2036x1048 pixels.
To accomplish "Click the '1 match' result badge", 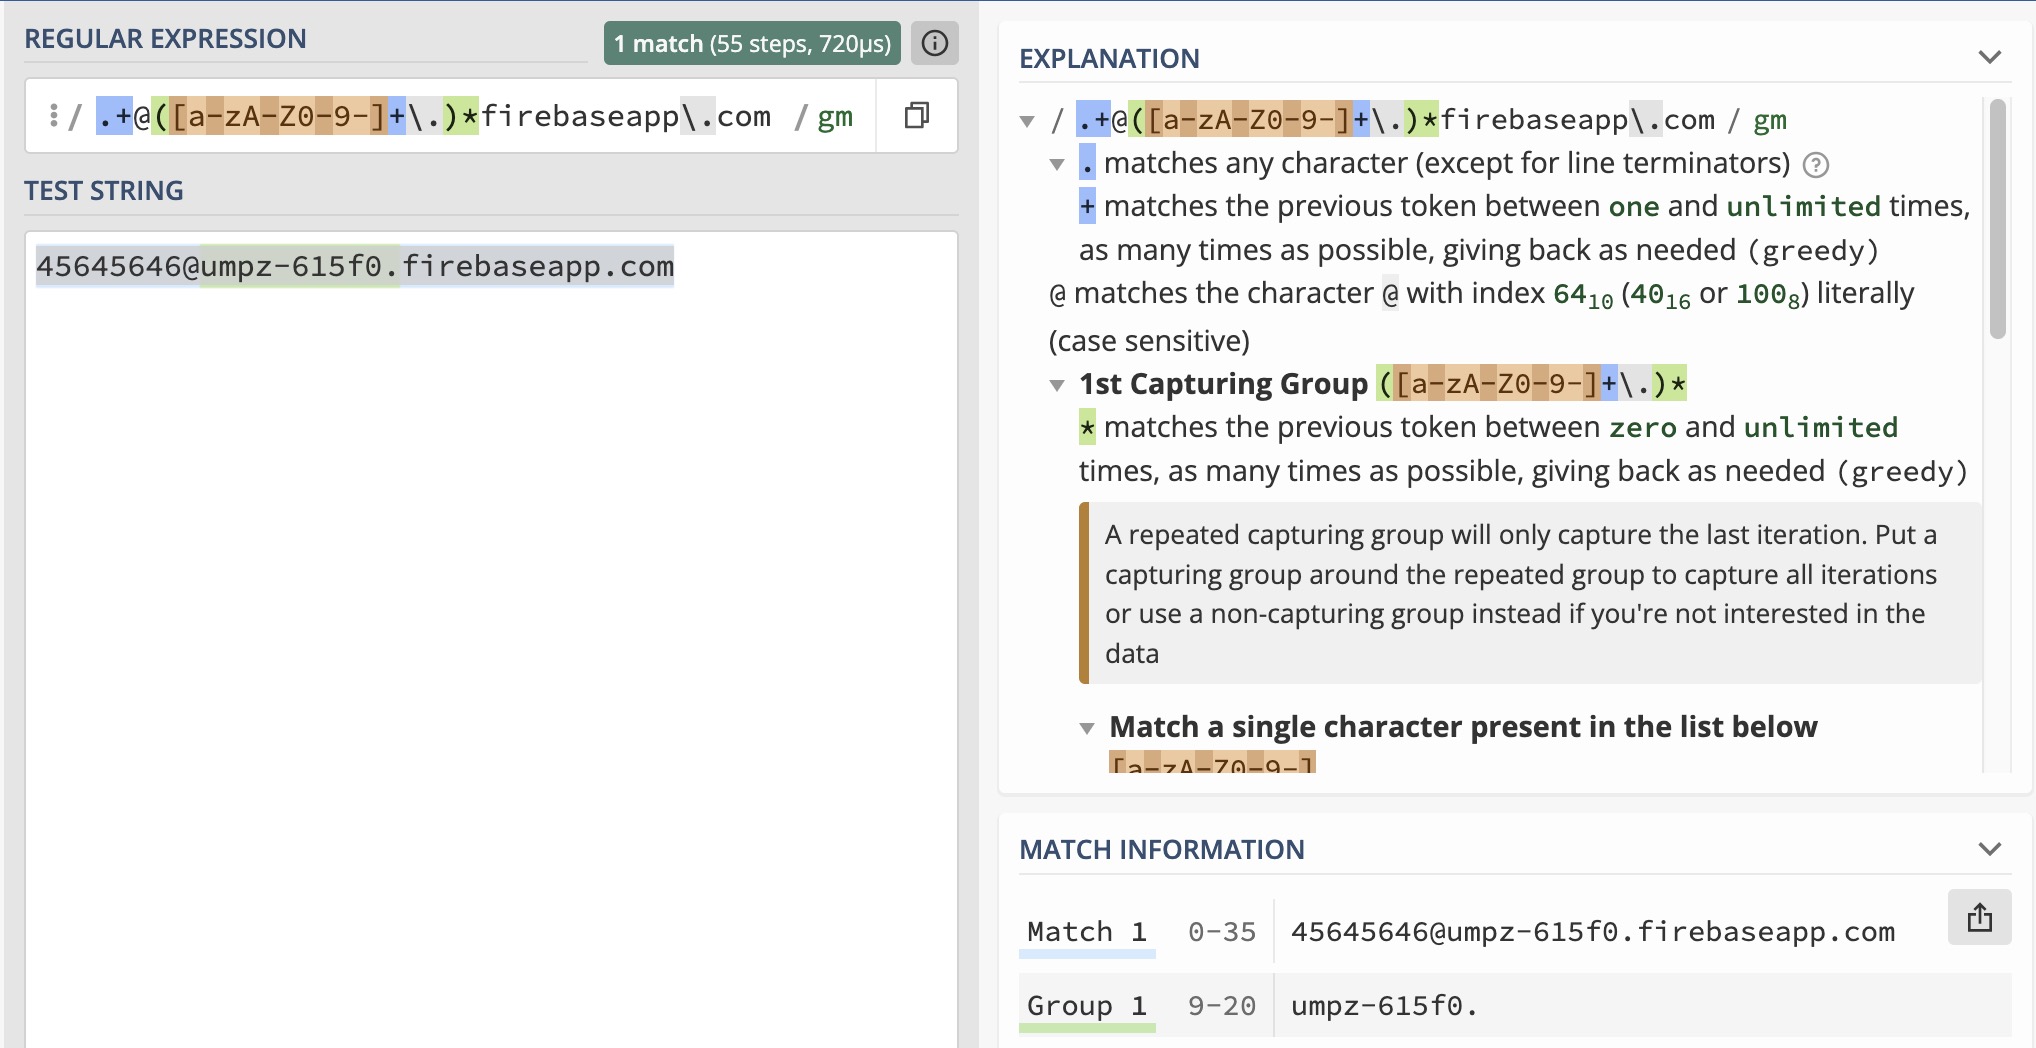I will pyautogui.click(x=751, y=44).
